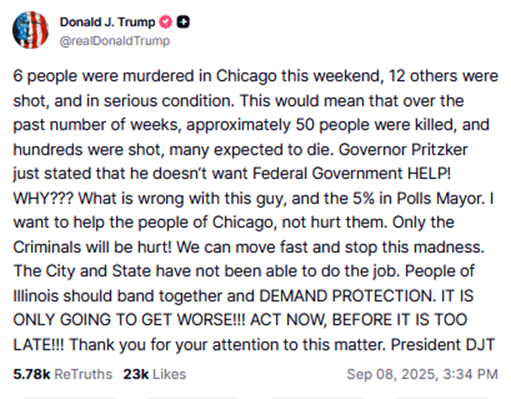This screenshot has height=399, width=511.
Task: Open the Sep 08, 2025 timestamp link
Action: pos(422,374)
